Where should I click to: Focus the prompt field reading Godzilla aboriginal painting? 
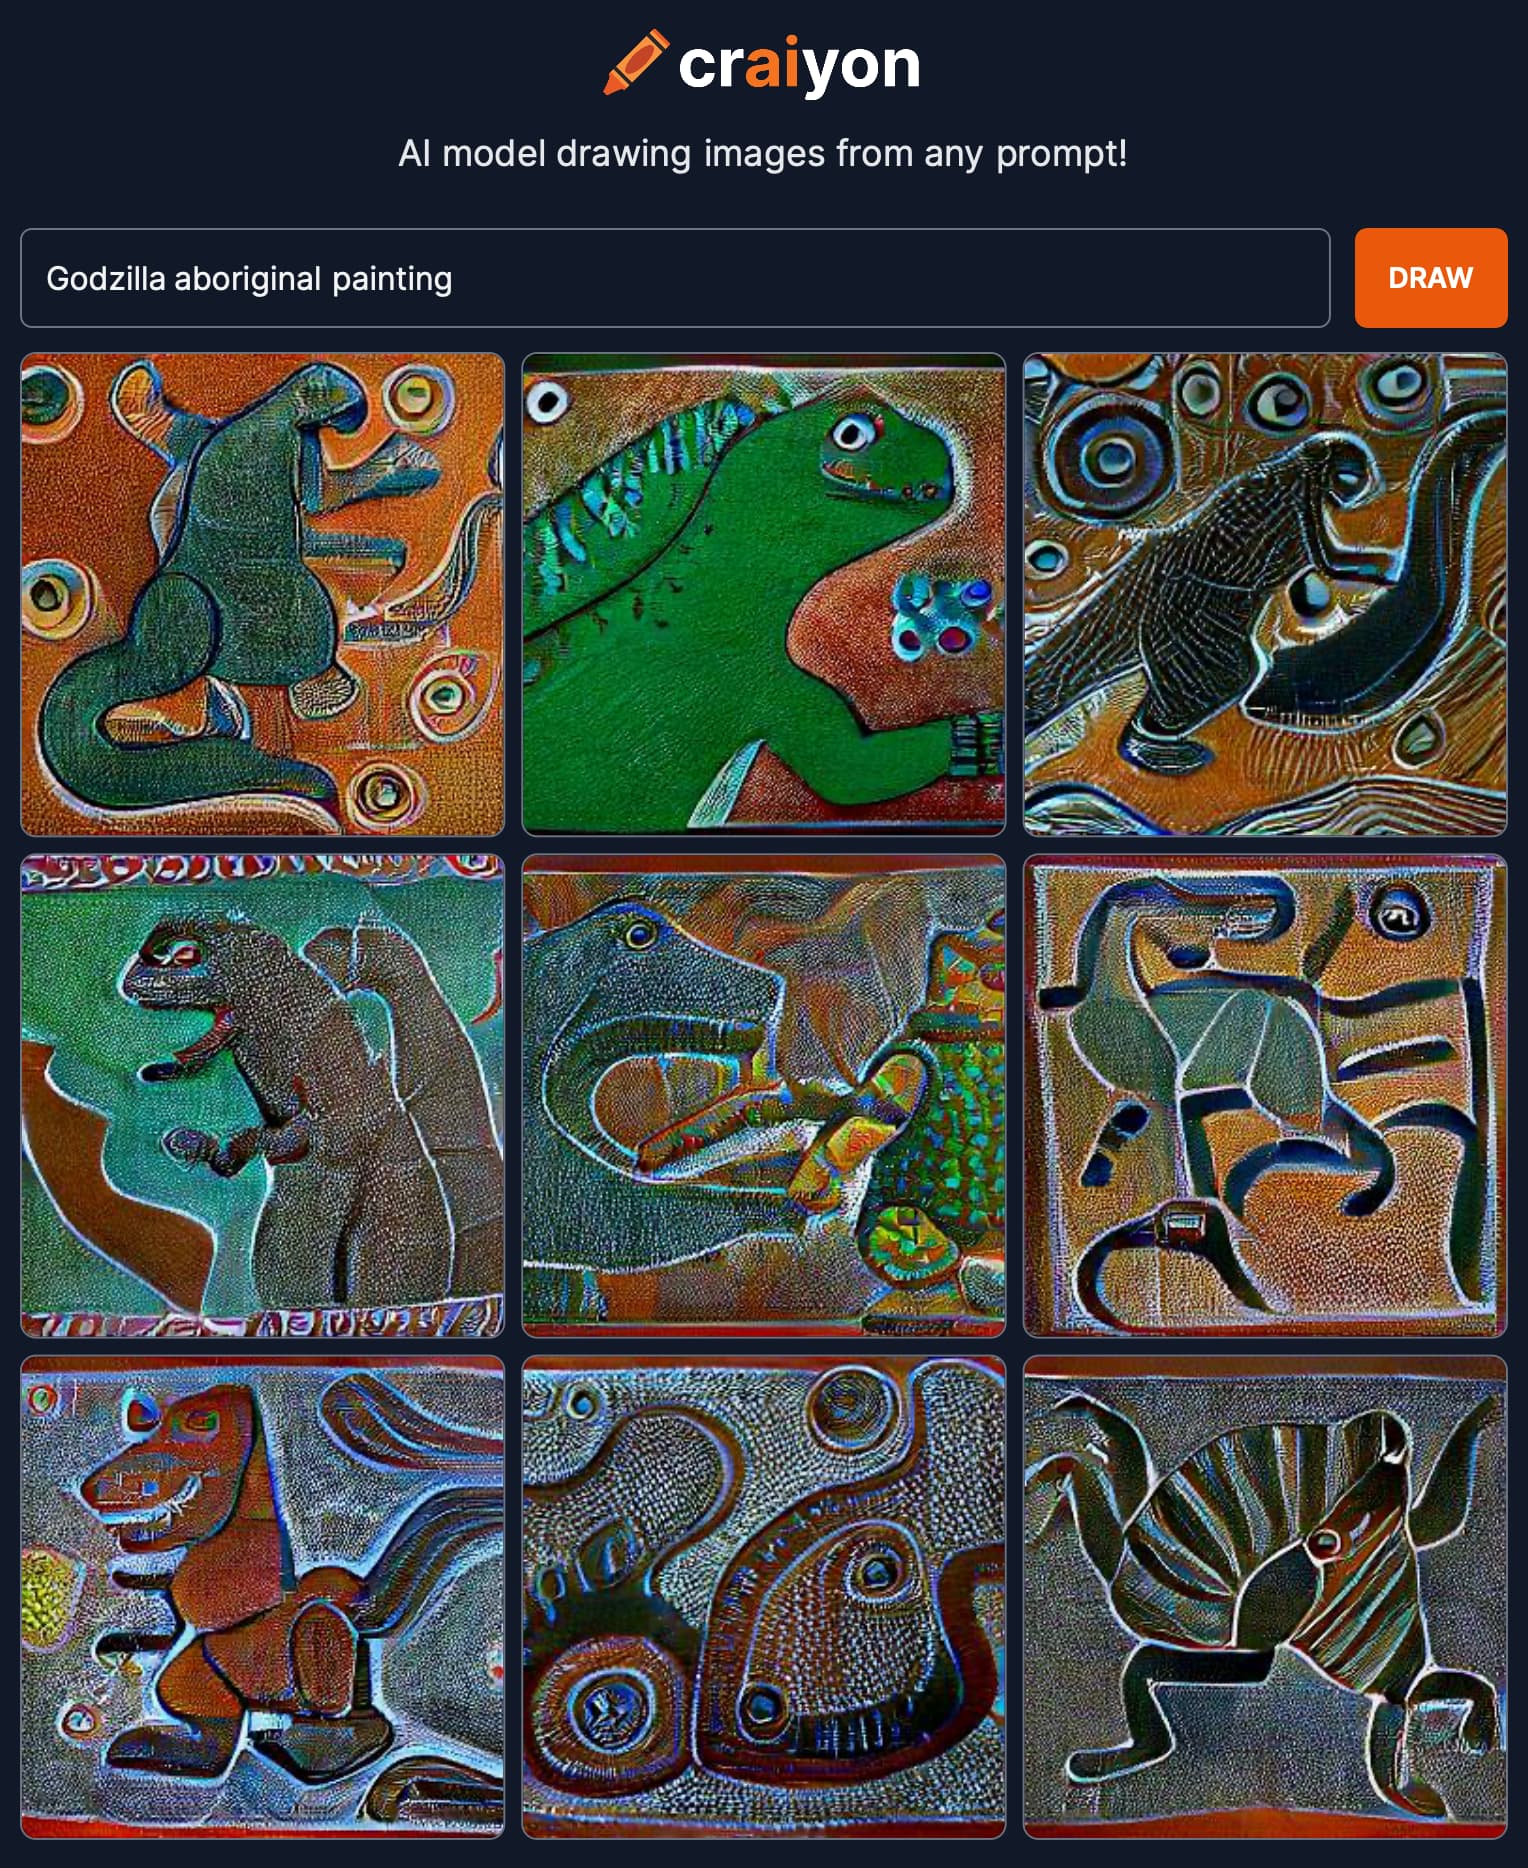click(x=675, y=278)
